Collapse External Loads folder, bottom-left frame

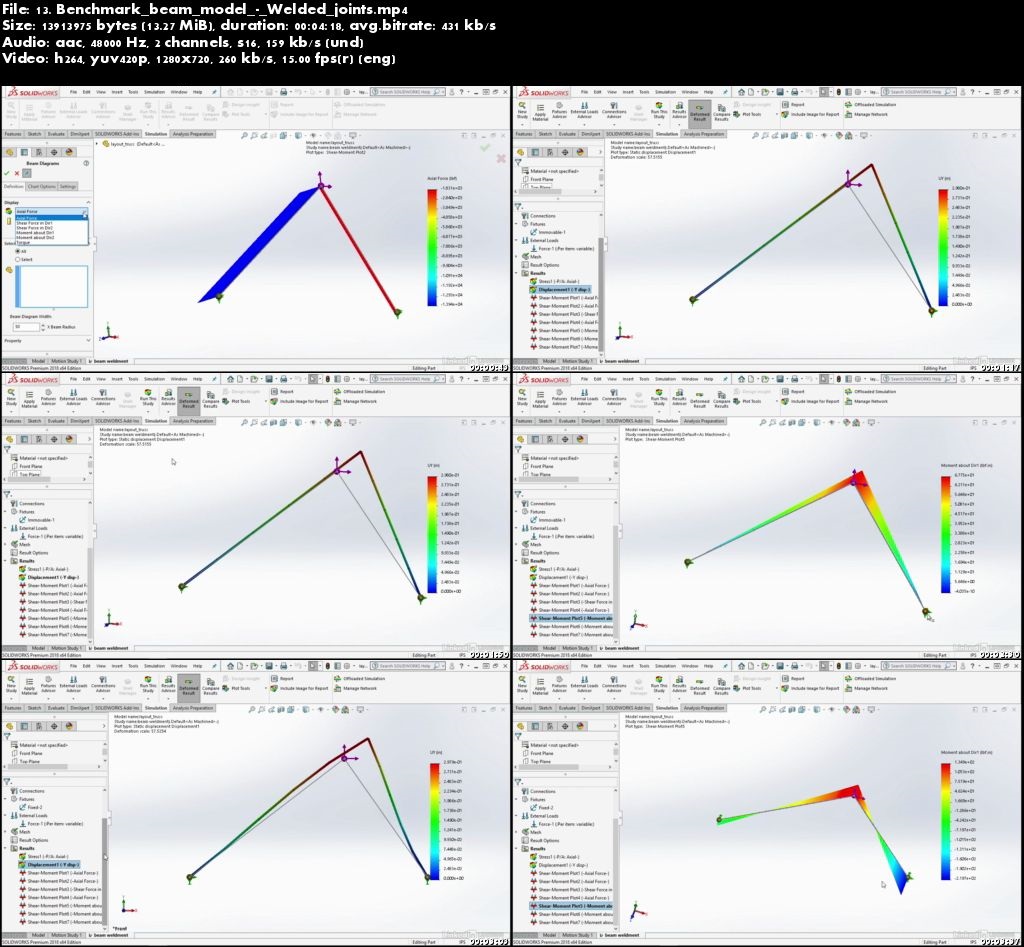(x=7, y=816)
